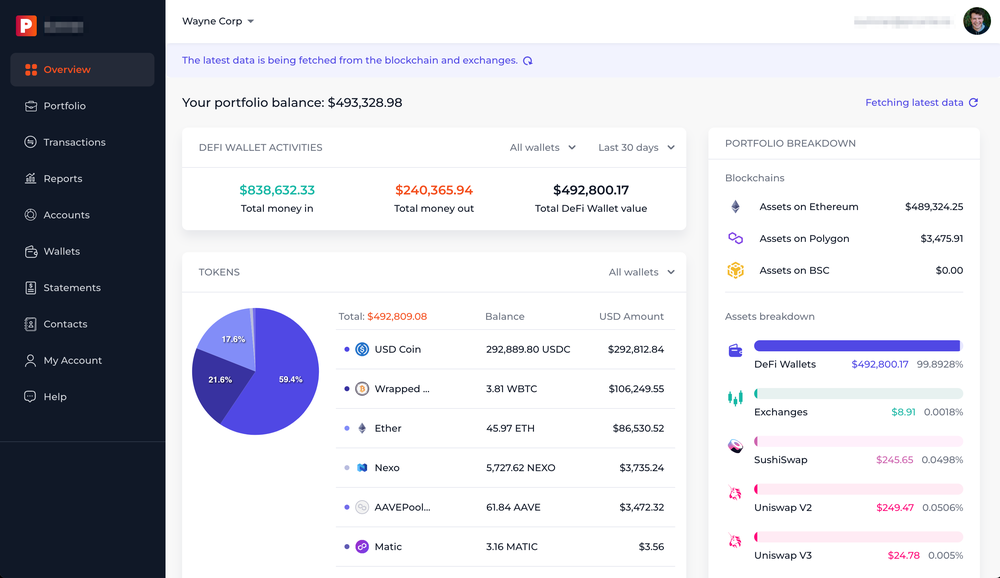Click the Reports chart icon
Screen dimensions: 1000x578
(31, 179)
